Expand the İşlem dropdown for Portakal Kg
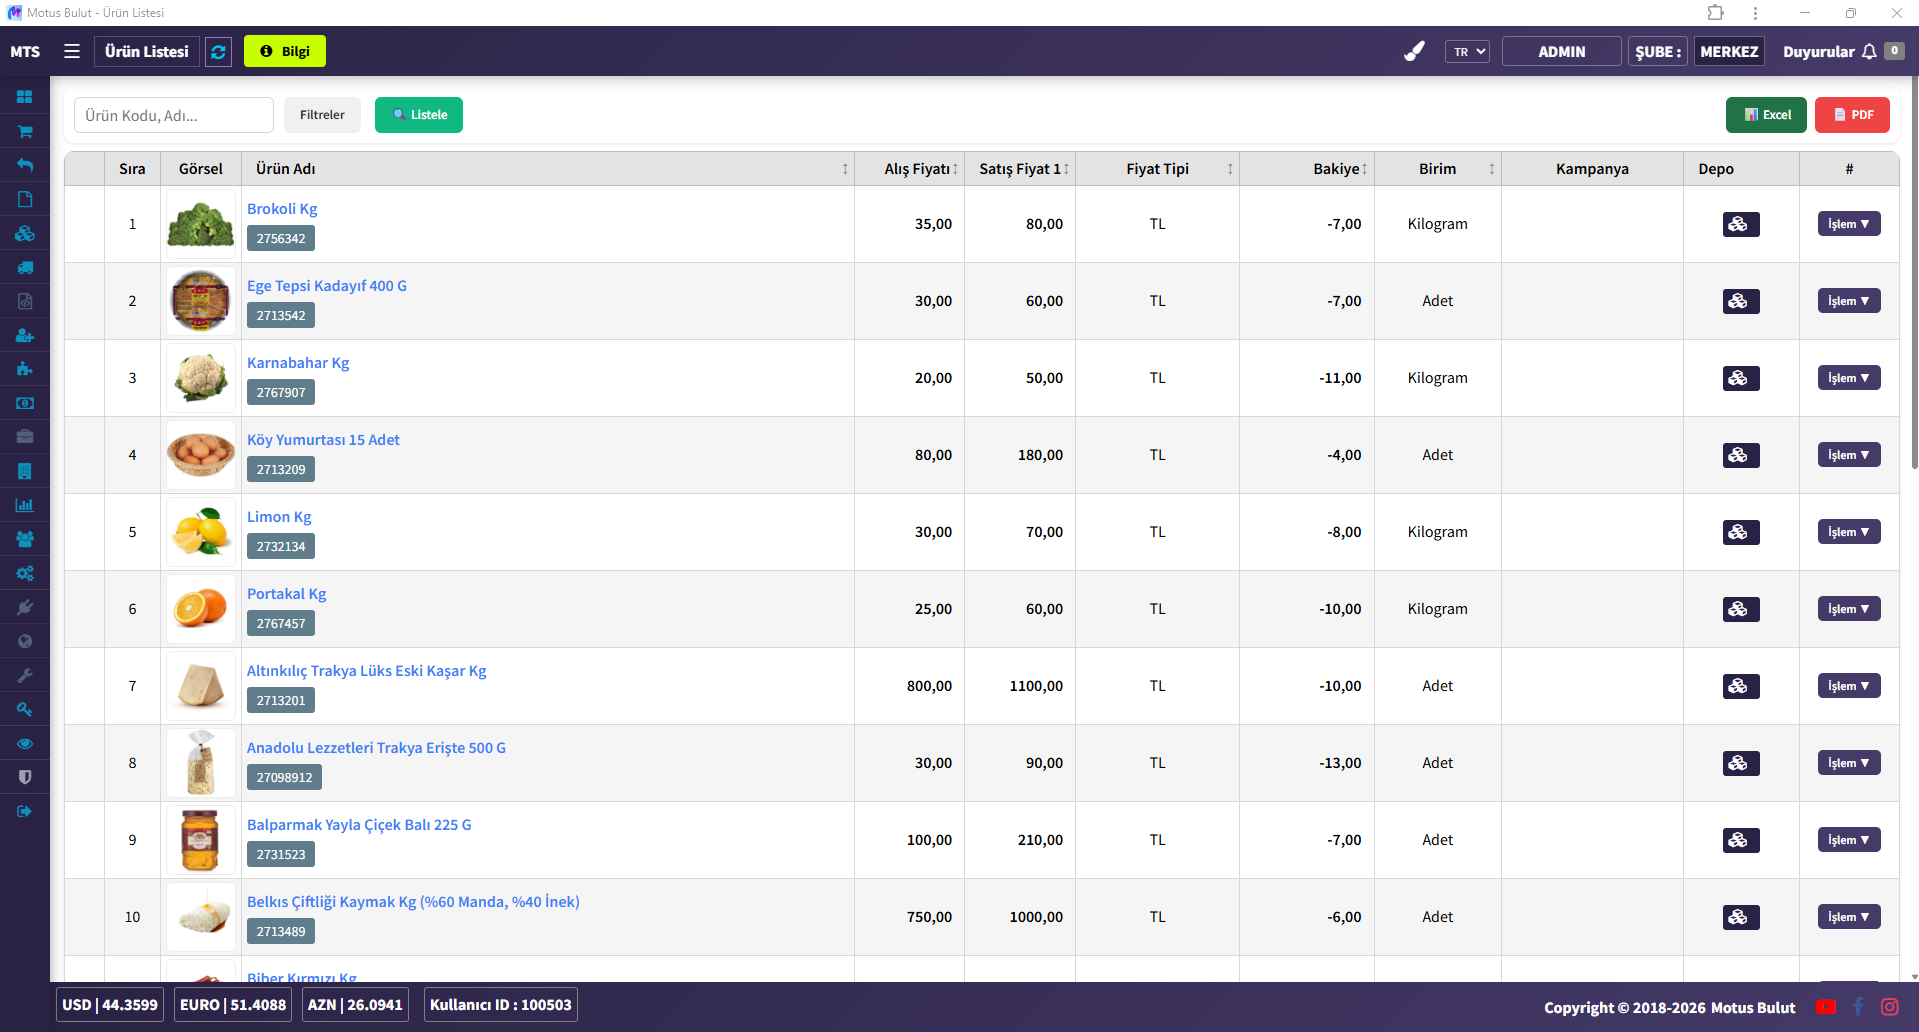1919x1032 pixels. (x=1848, y=609)
